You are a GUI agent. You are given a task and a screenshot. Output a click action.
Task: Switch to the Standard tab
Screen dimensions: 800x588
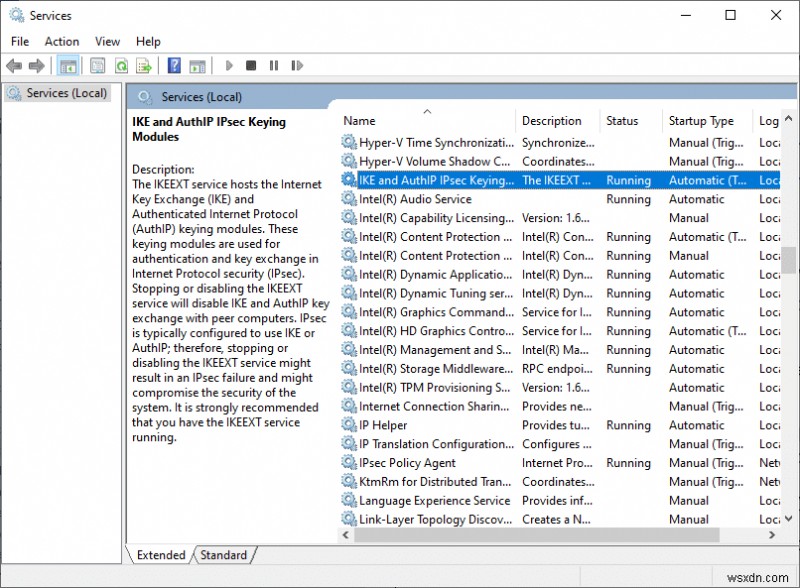(224, 555)
